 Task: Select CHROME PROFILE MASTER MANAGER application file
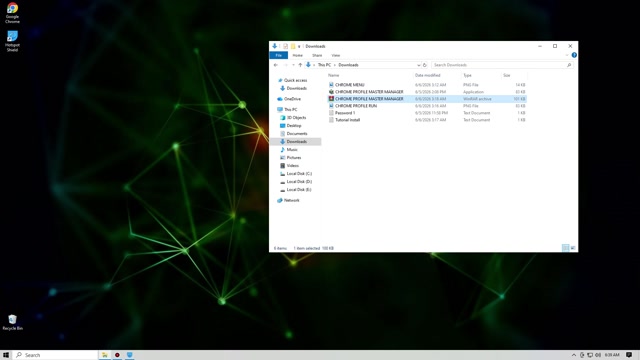[x=427, y=92]
